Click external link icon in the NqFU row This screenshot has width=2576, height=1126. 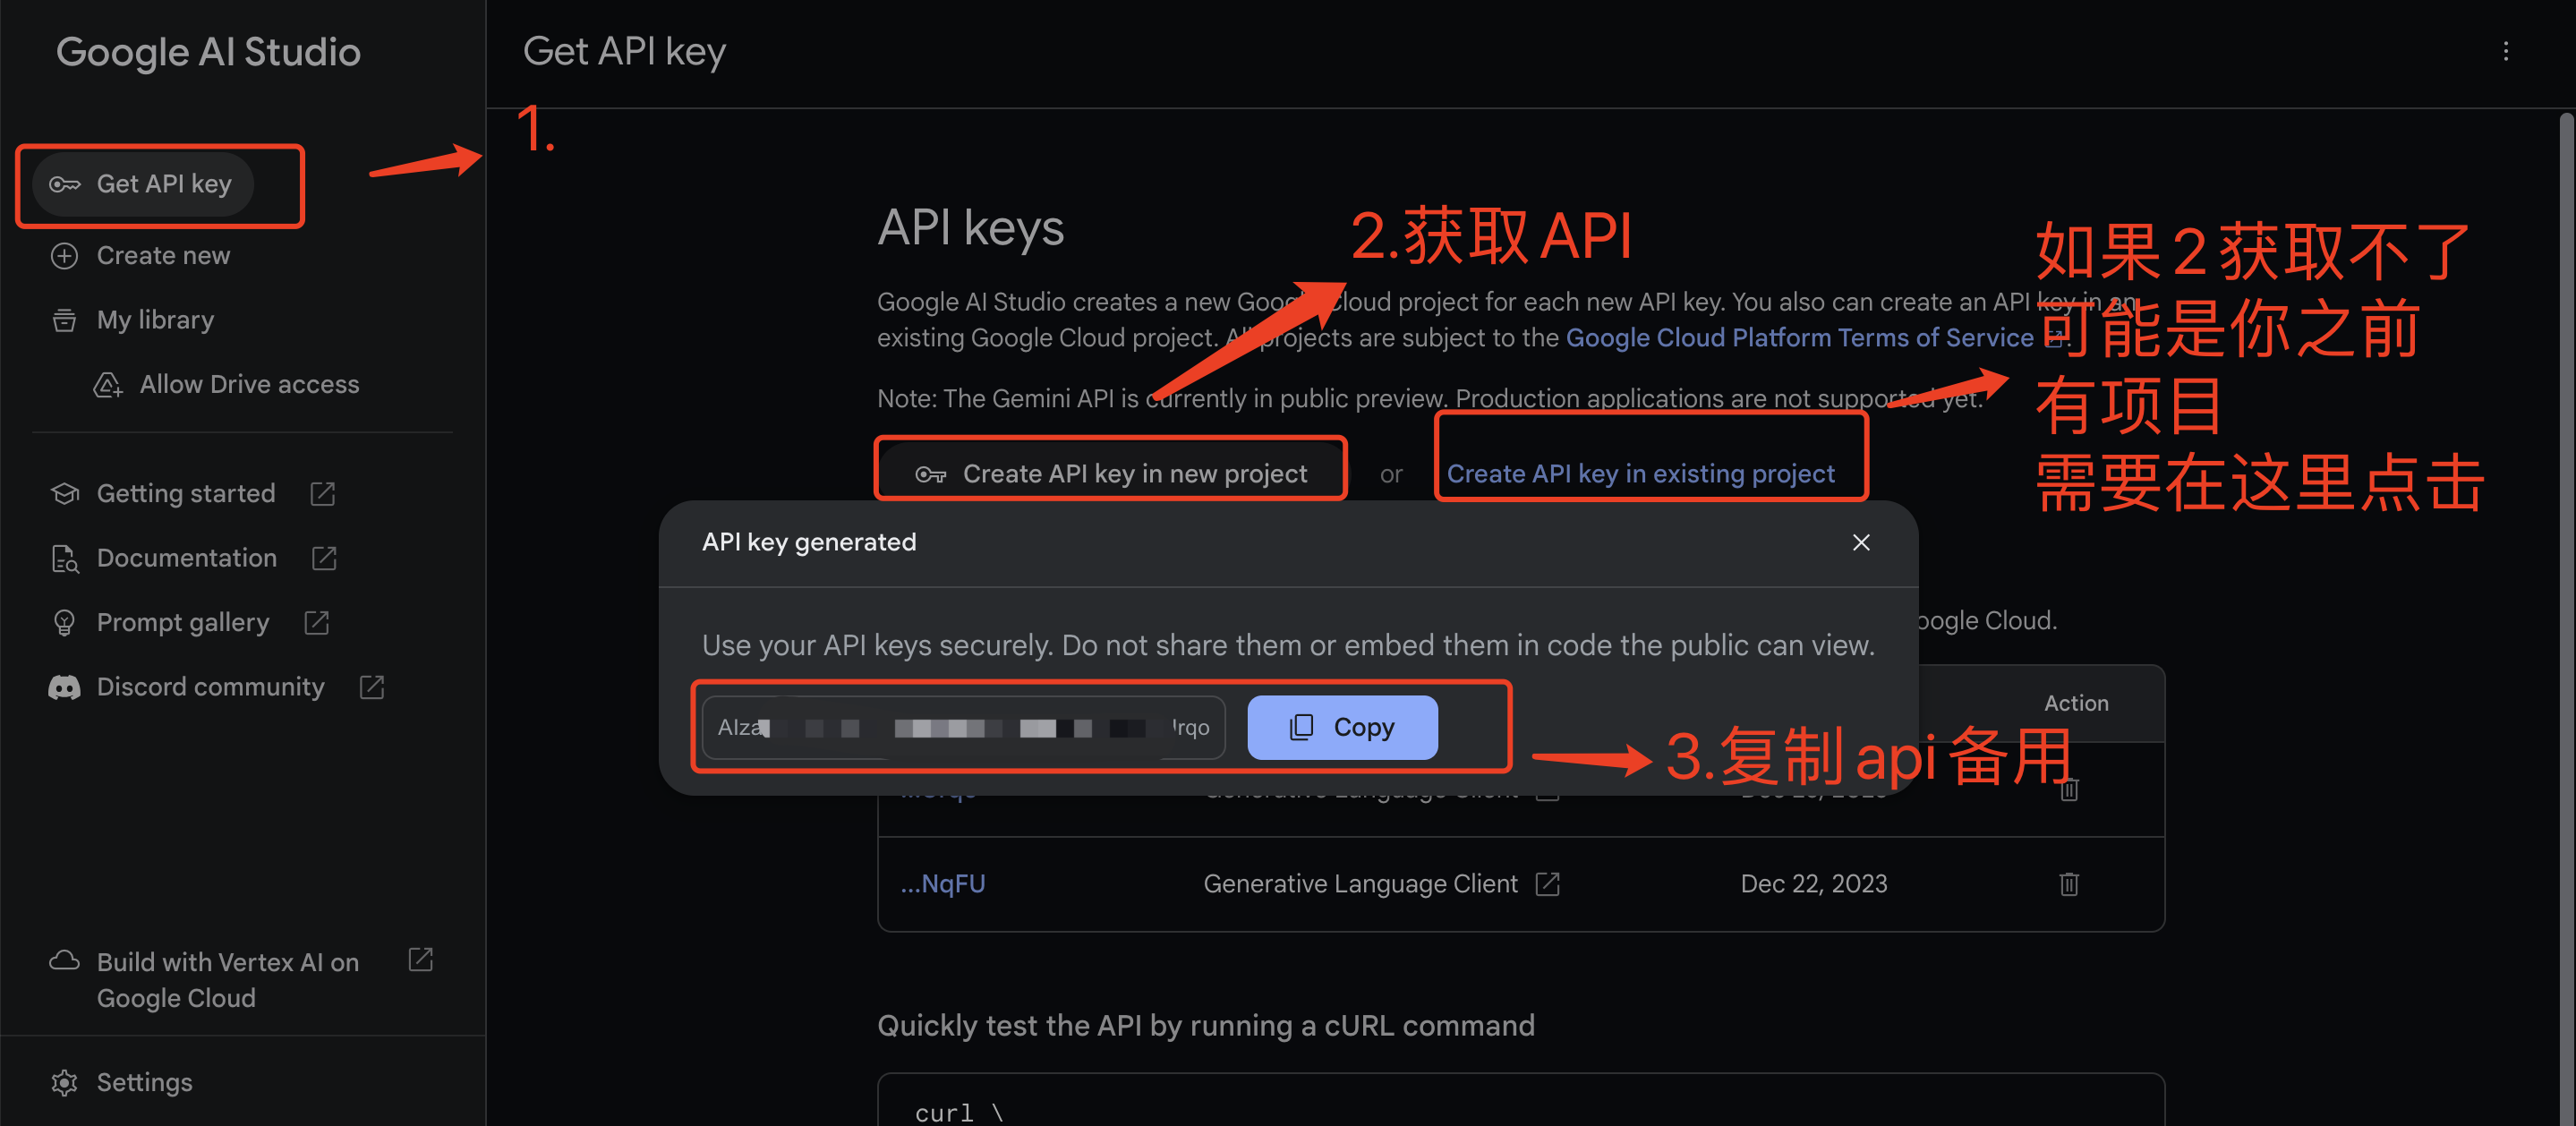(1547, 884)
